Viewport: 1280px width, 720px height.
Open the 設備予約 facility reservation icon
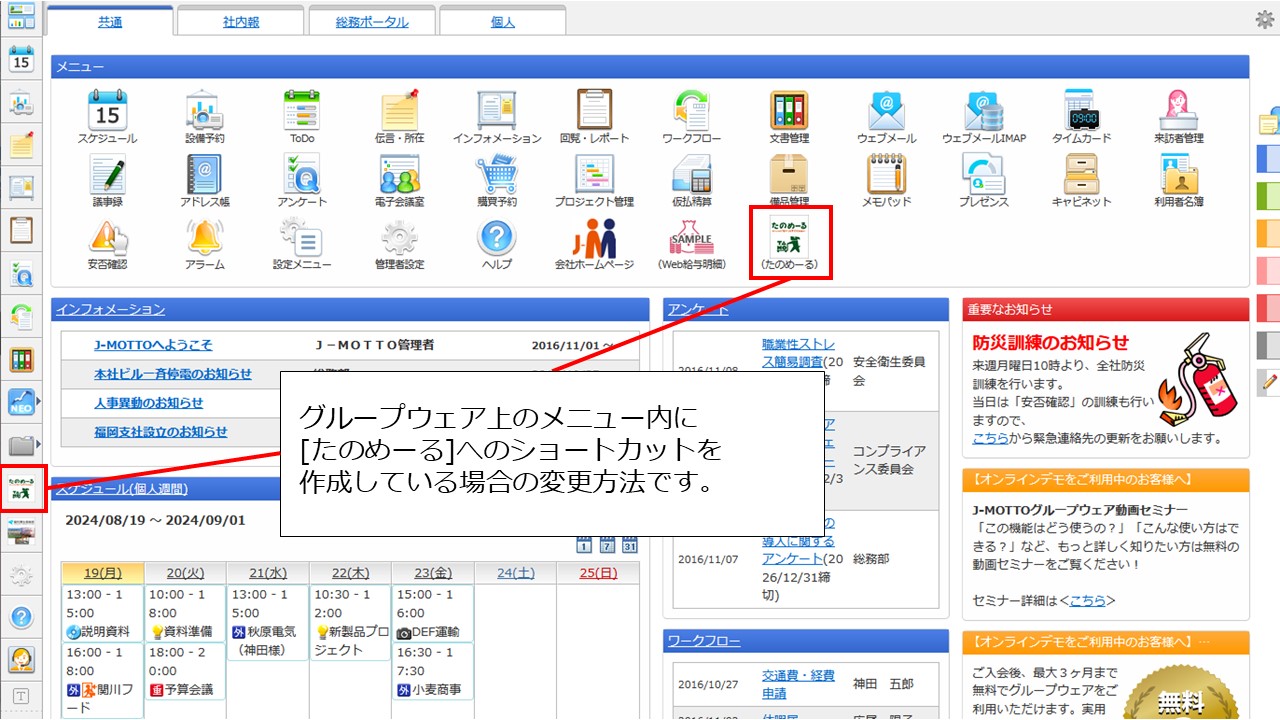[204, 112]
